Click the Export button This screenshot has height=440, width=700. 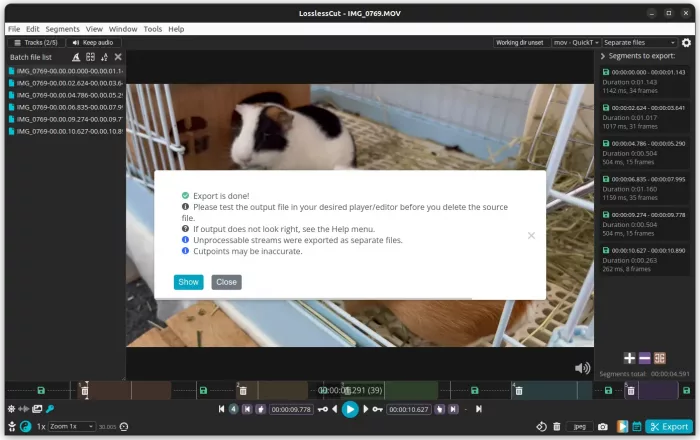(668, 426)
